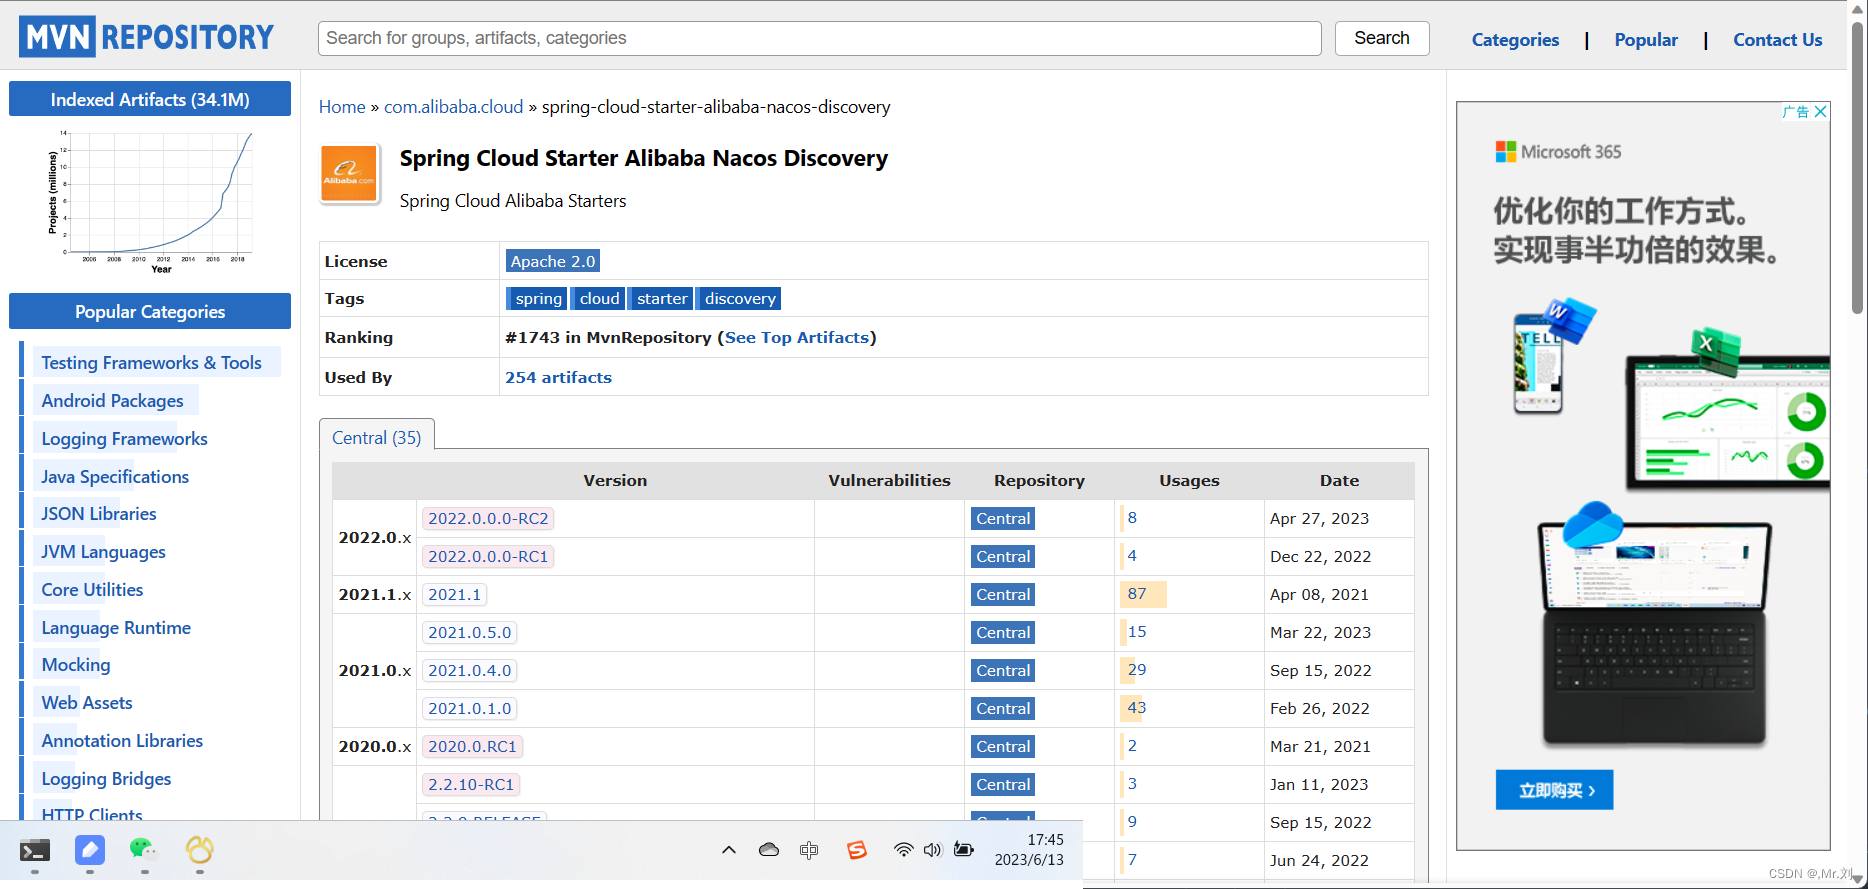The height and width of the screenshot is (889, 1868).
Task: Click the Indexed Artifacts (34.1M) header
Action: pos(150,99)
